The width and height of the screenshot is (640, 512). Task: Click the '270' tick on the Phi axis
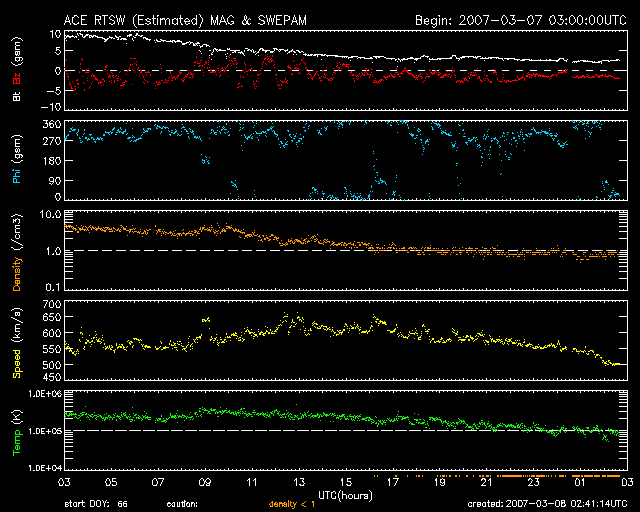coord(52,141)
